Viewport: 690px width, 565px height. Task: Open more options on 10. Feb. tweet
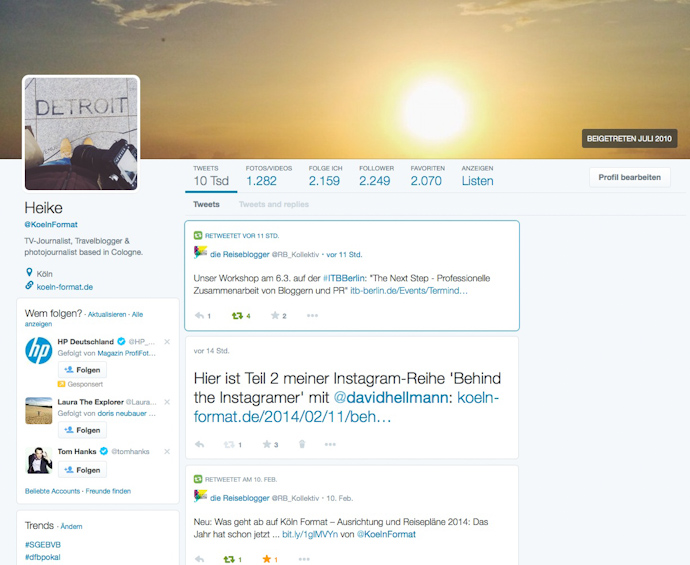click(x=304, y=559)
